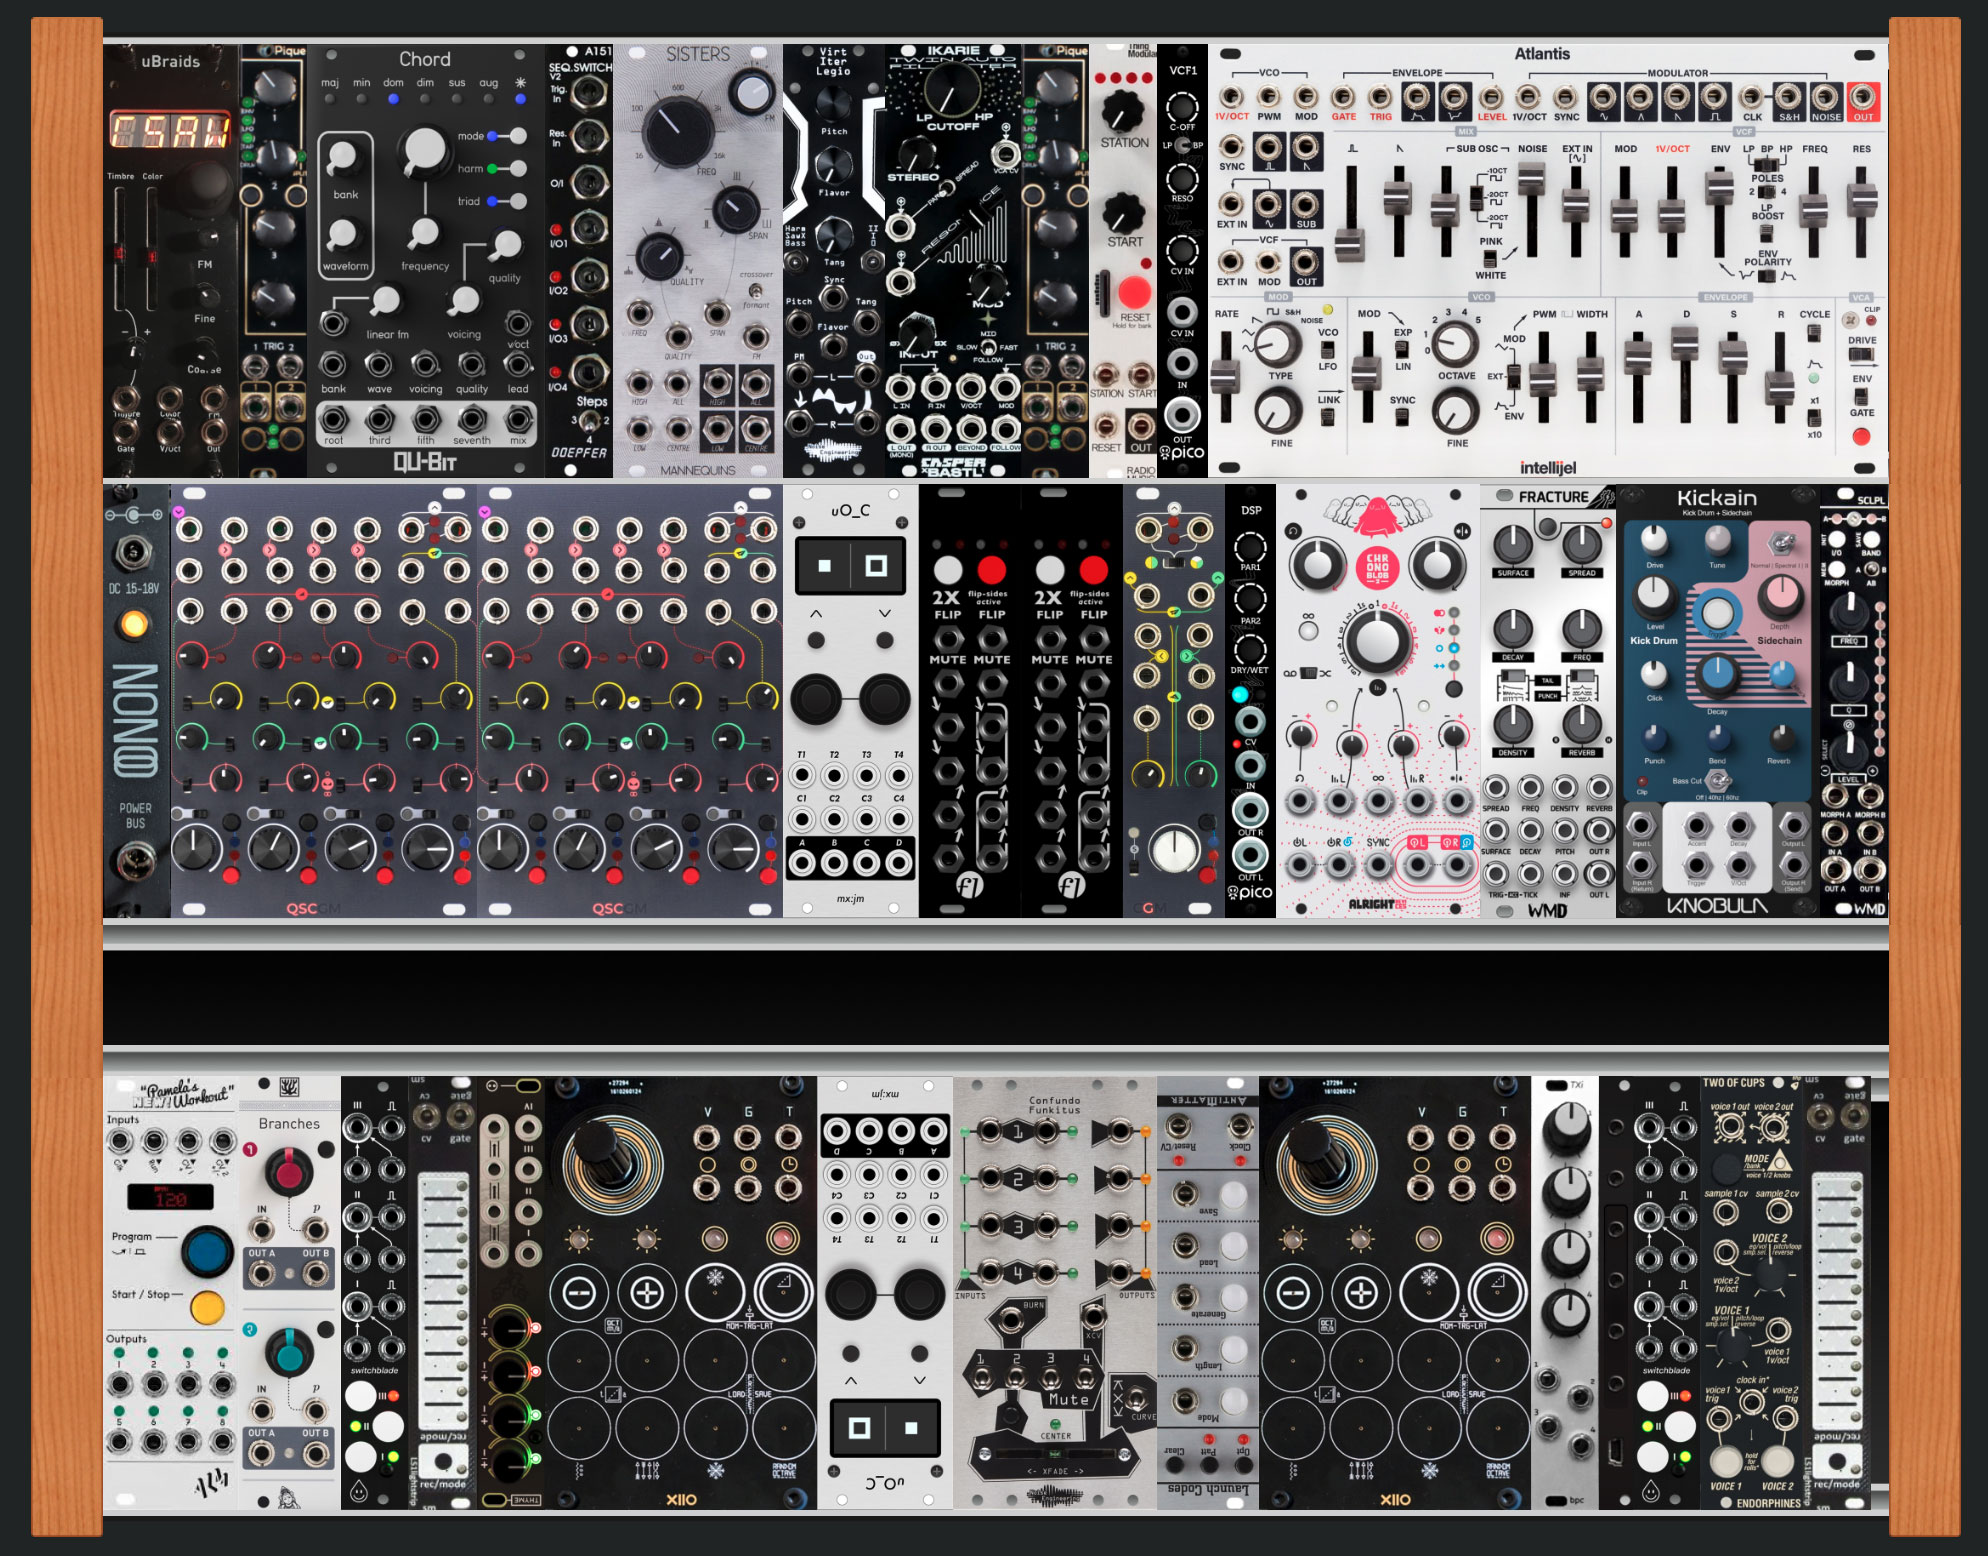Click the Chord linear fm knob

[384, 300]
